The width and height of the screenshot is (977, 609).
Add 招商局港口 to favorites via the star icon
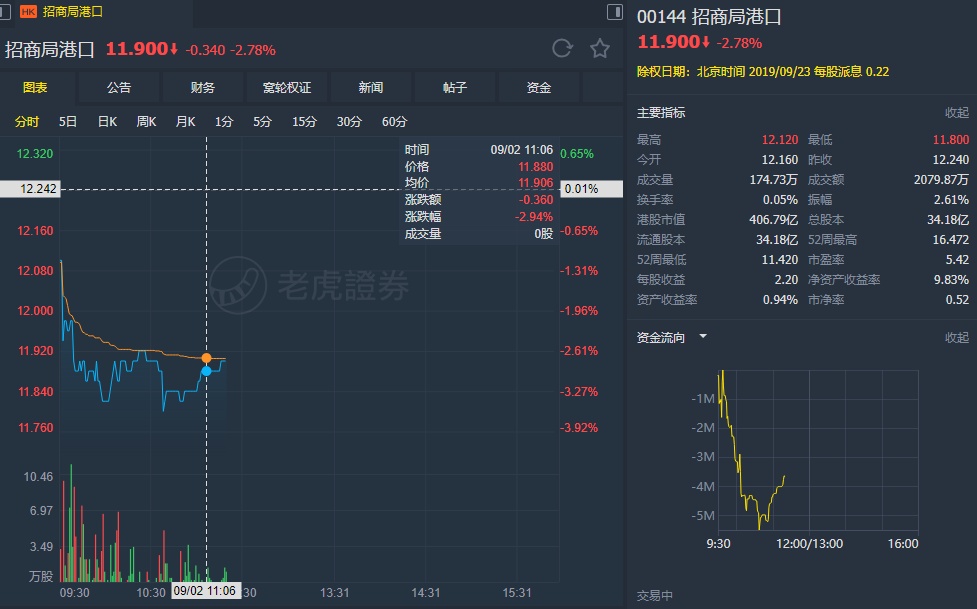tap(600, 48)
